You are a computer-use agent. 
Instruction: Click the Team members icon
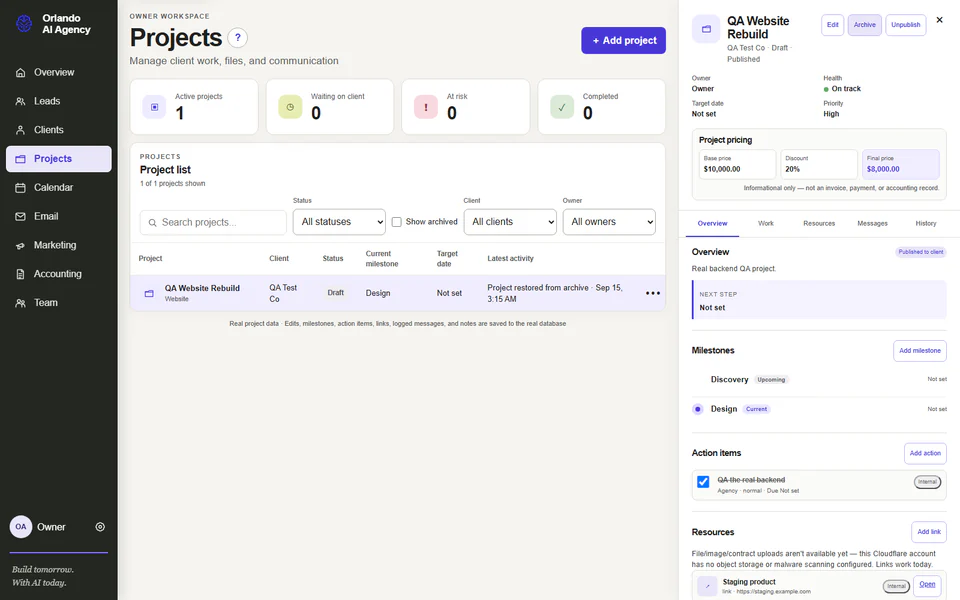coord(20,302)
